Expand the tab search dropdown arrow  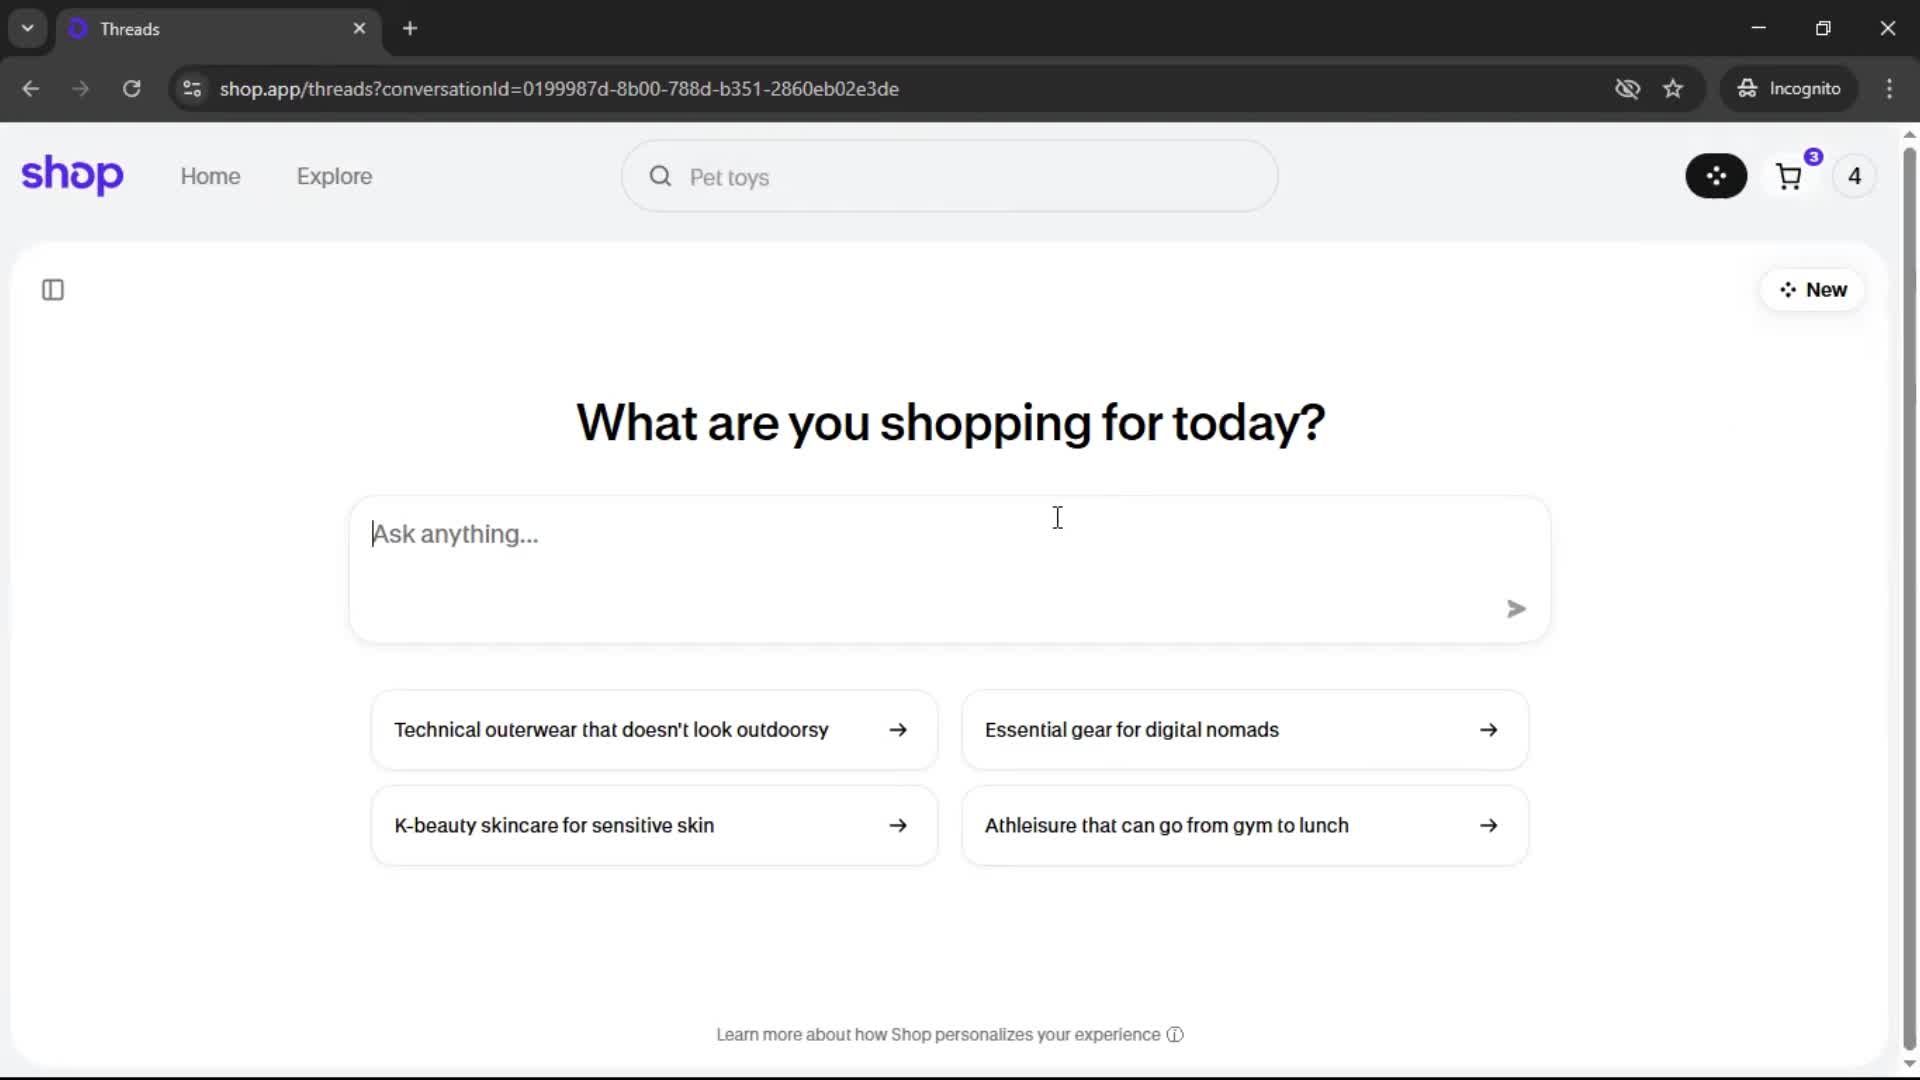(x=28, y=28)
